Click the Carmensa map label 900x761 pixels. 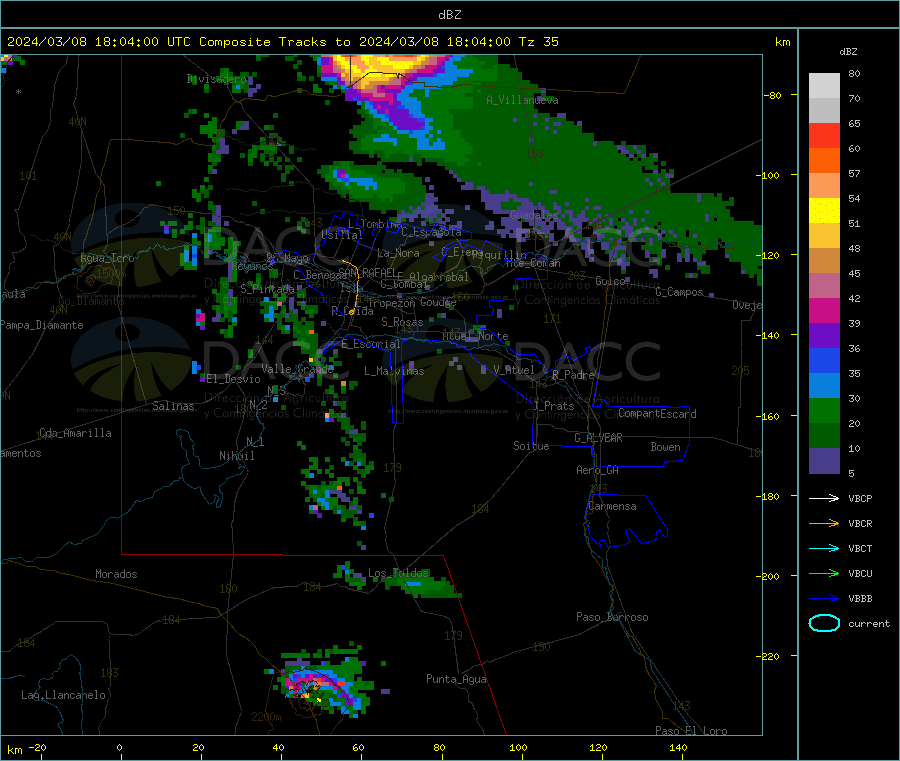click(612, 506)
